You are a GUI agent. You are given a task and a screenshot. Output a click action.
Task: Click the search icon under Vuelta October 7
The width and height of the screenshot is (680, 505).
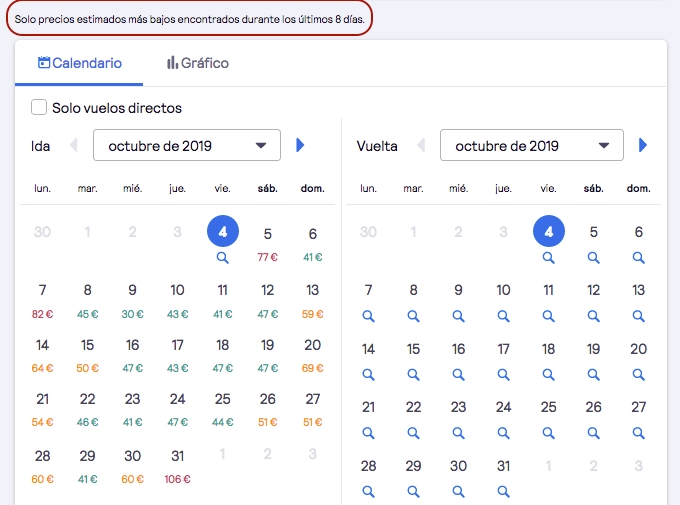tap(368, 316)
